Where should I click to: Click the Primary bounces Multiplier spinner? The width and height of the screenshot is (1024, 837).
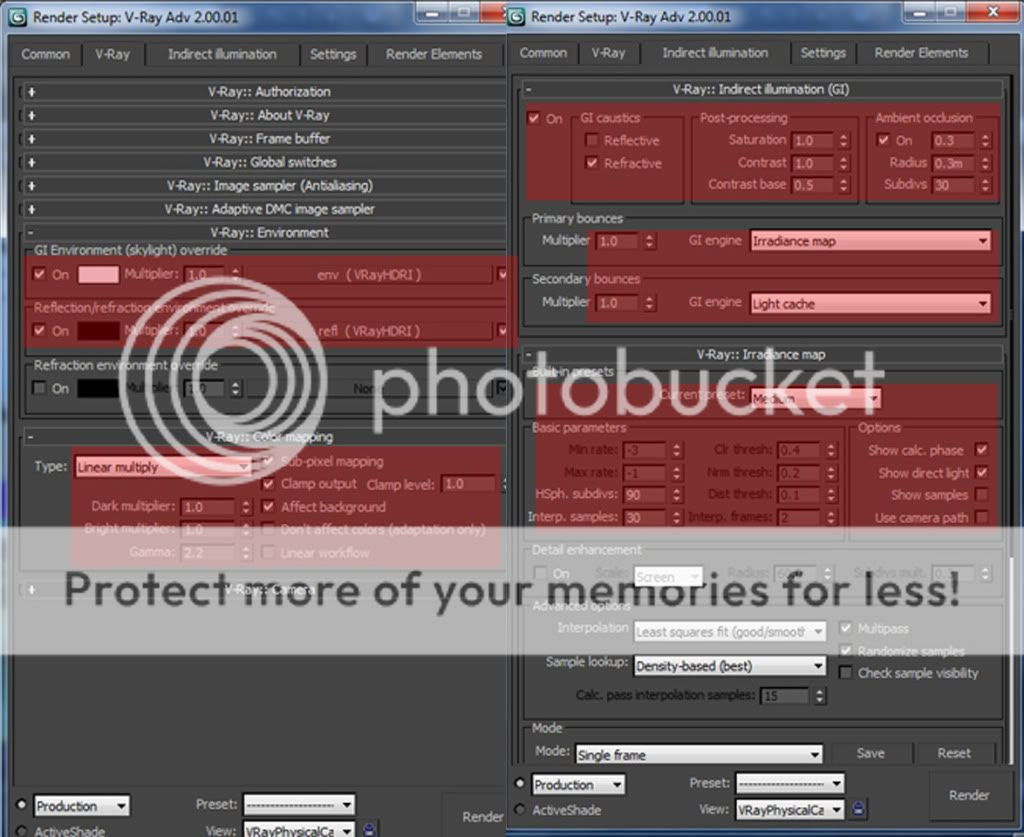[x=649, y=242]
